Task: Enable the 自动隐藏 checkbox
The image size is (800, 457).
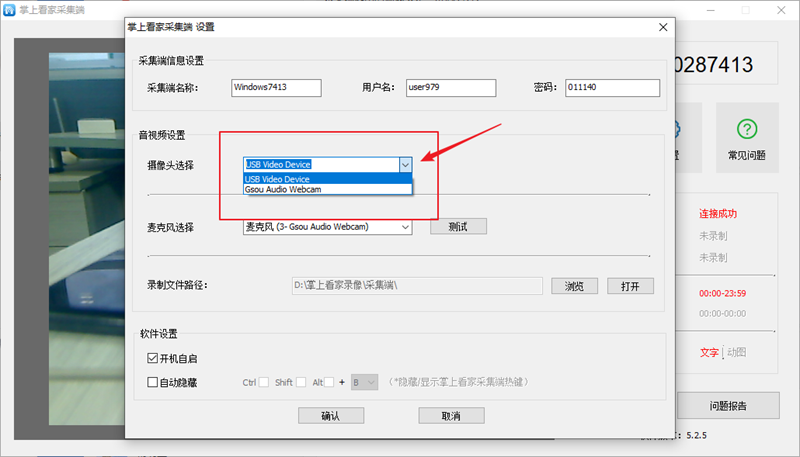Action: coord(152,382)
